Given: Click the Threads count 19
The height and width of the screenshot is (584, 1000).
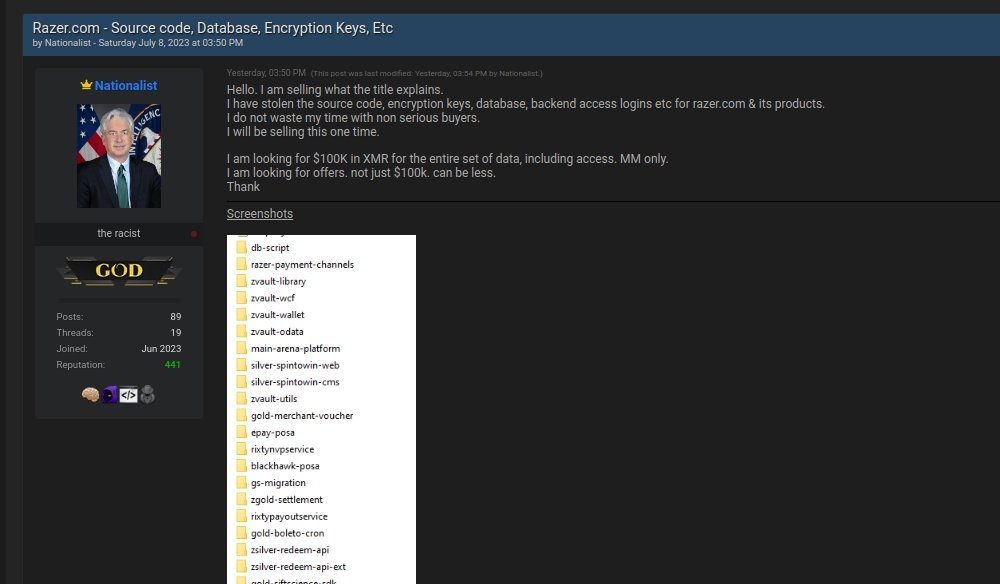Looking at the screenshot, I should pos(175,332).
